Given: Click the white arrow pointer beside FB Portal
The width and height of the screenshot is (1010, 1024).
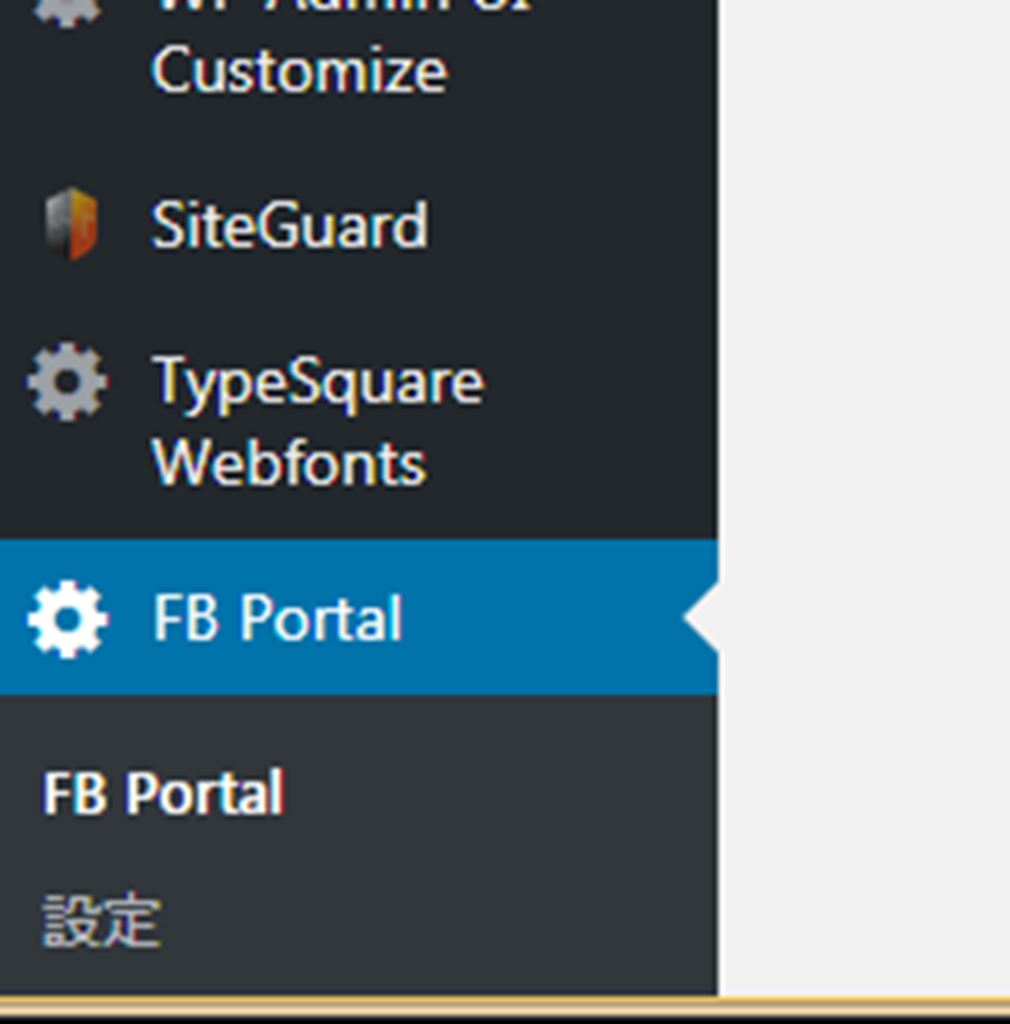Looking at the screenshot, I should click(x=703, y=618).
